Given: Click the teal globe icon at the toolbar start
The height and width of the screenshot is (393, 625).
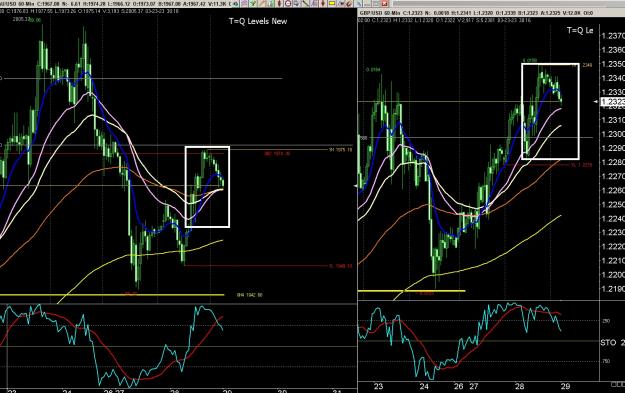Looking at the screenshot, I should pyautogui.click(x=236, y=4).
